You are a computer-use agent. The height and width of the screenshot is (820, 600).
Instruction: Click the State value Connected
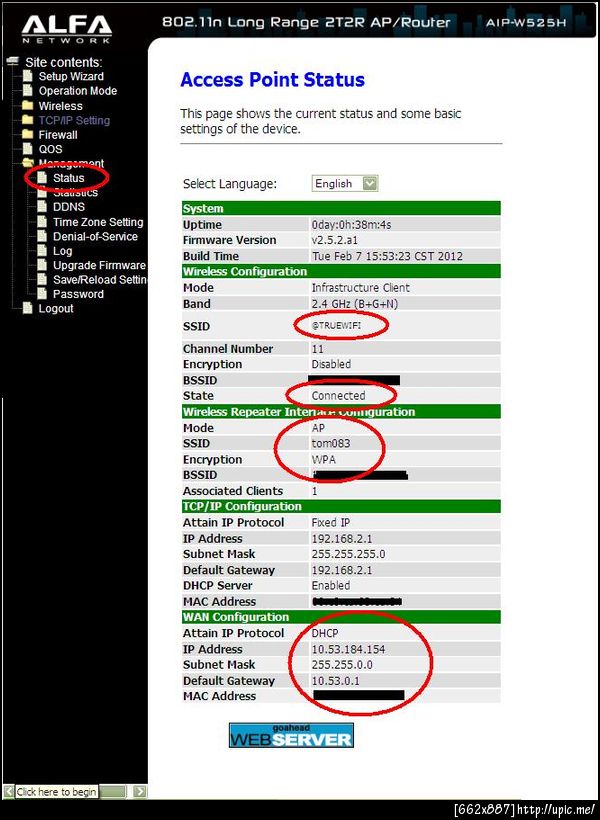[x=338, y=396]
